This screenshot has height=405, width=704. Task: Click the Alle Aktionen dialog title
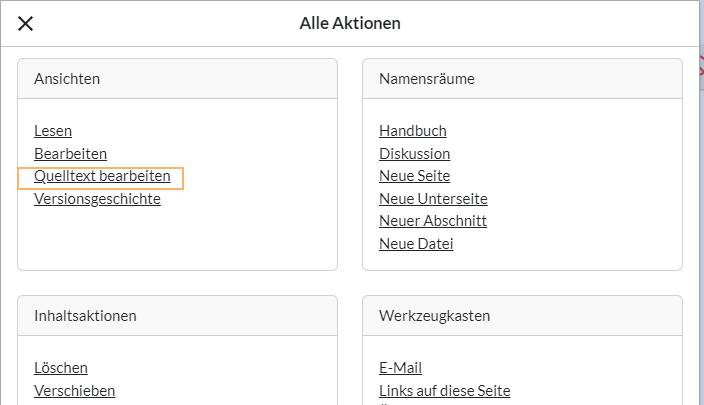pyautogui.click(x=351, y=23)
